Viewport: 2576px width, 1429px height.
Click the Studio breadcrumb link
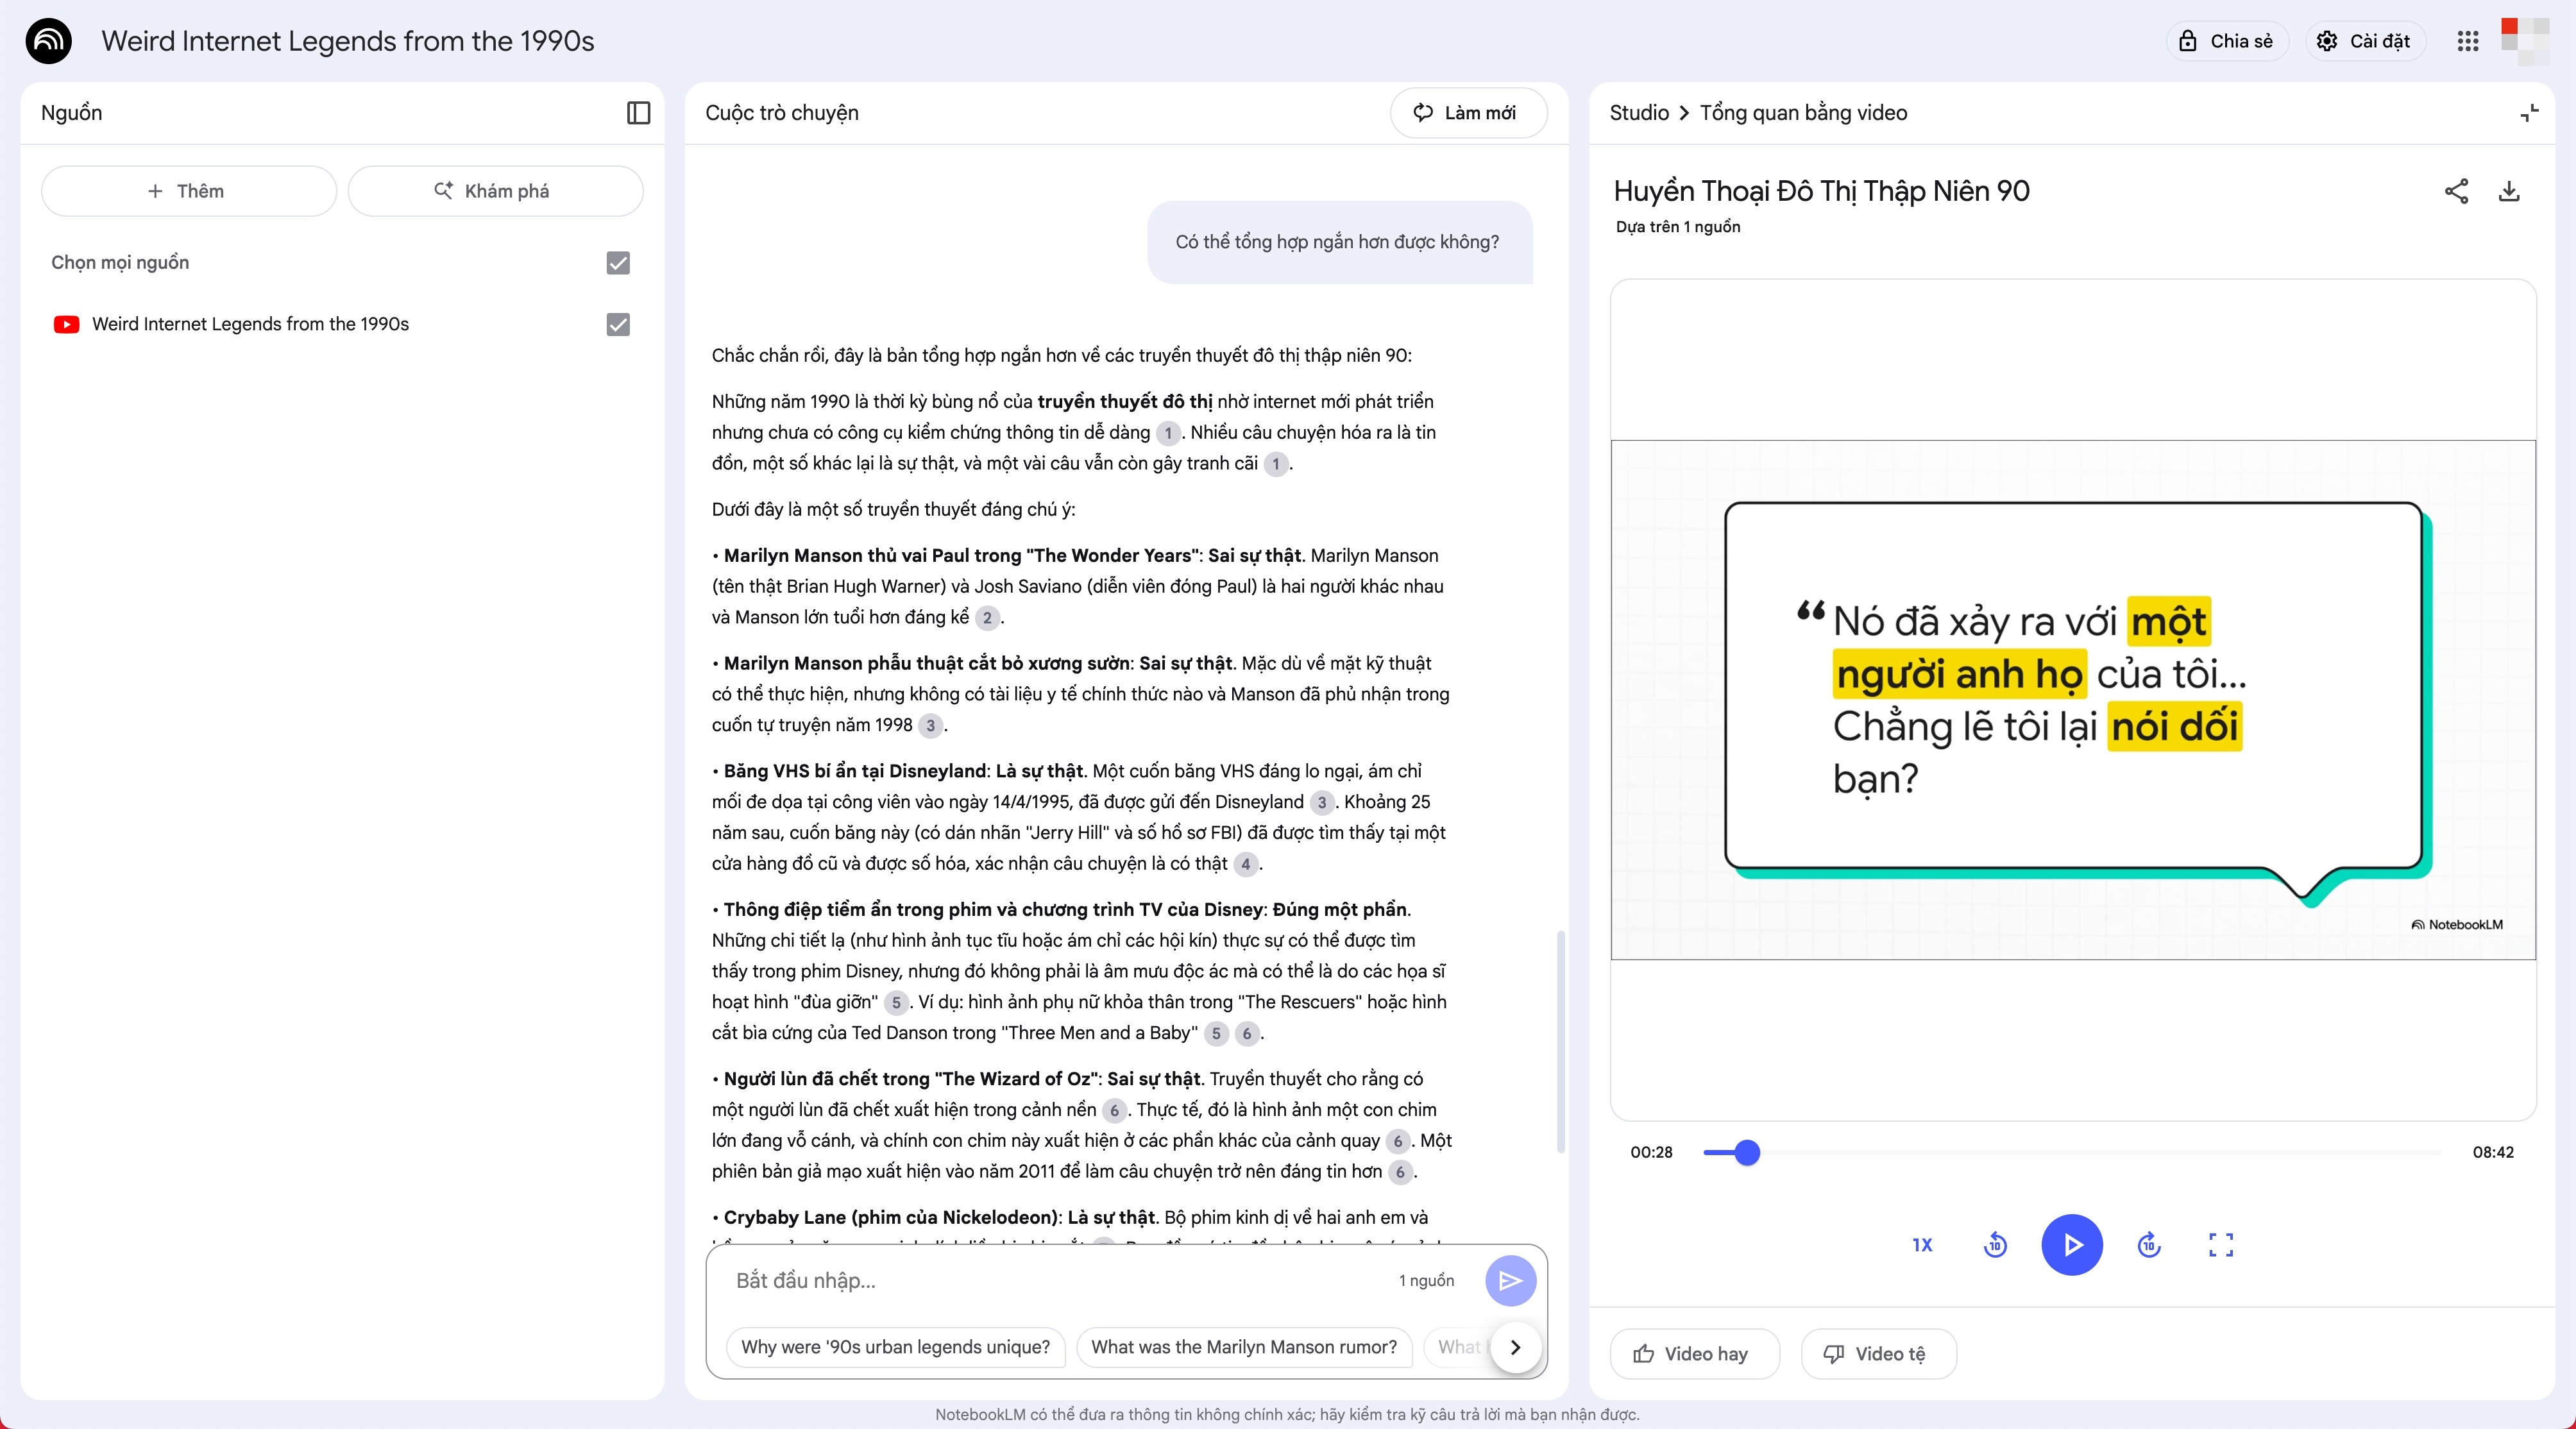(x=1639, y=113)
